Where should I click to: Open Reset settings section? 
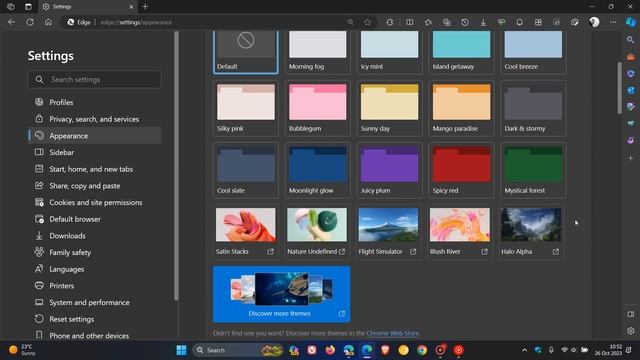(95, 319)
